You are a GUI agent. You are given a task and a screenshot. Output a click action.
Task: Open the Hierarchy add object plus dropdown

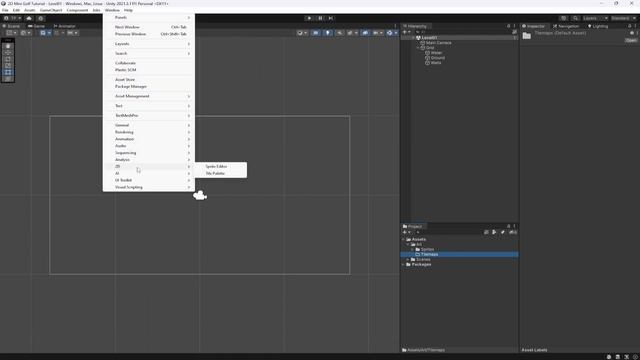coord(407,32)
